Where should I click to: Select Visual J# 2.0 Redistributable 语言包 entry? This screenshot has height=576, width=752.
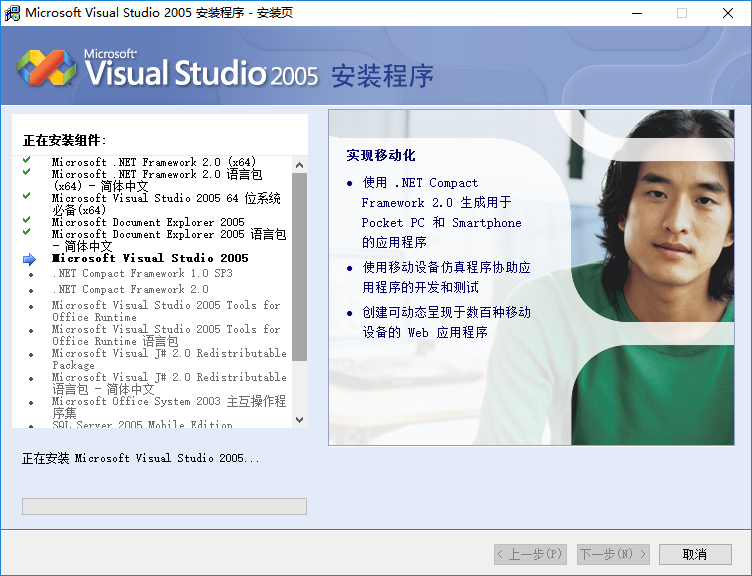(169, 383)
